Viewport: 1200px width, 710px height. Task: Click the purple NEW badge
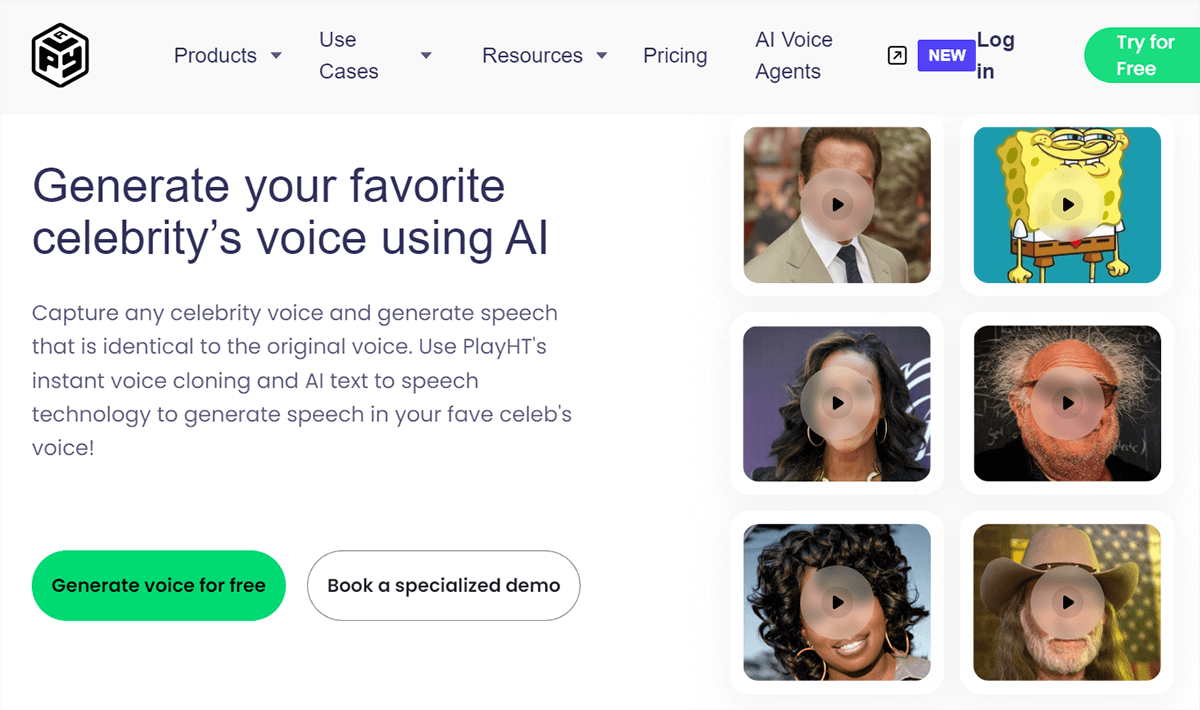click(946, 56)
